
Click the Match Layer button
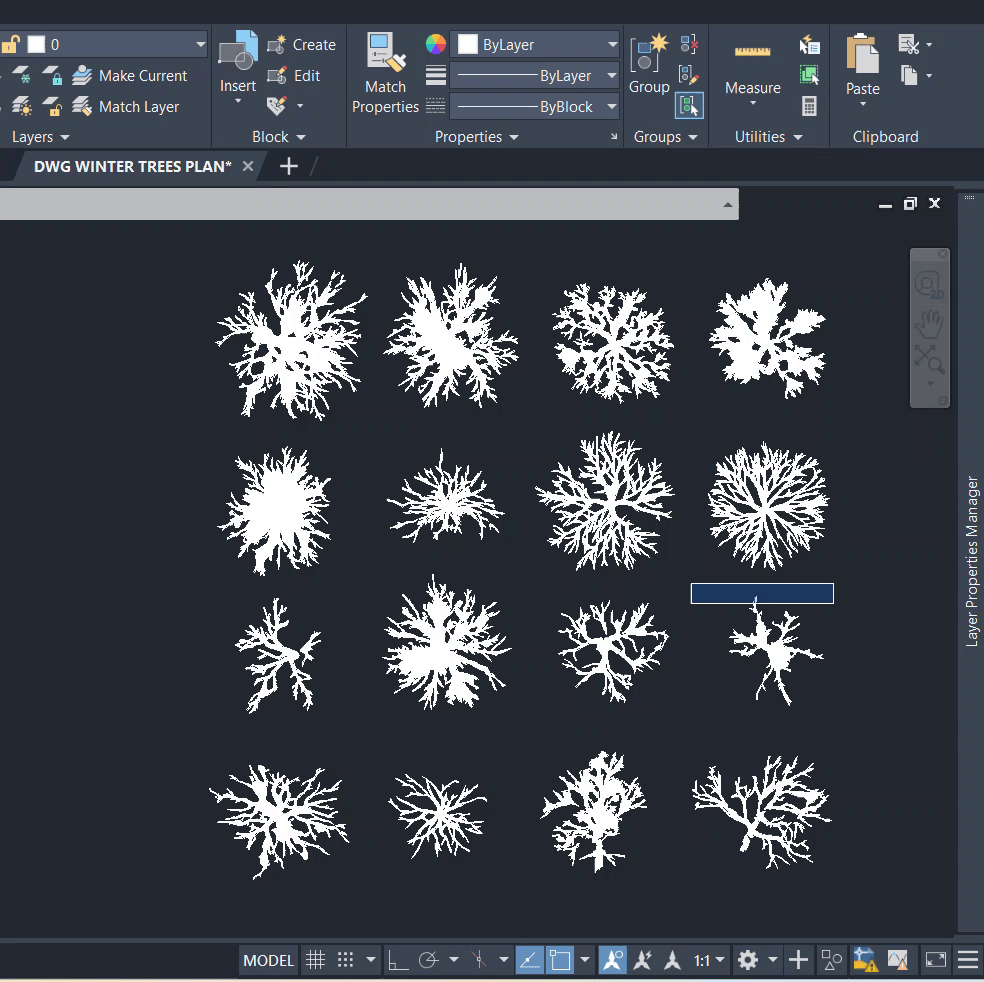coord(126,107)
